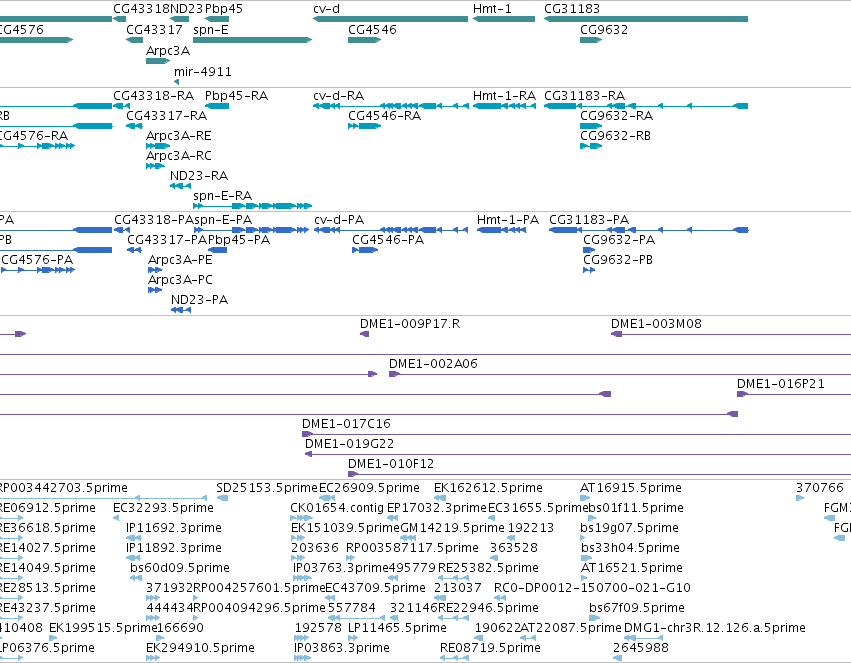Image resolution: width=851 pixels, height=663 pixels.
Task: Click BAC clone DME1-016P21 label
Action: [780, 384]
